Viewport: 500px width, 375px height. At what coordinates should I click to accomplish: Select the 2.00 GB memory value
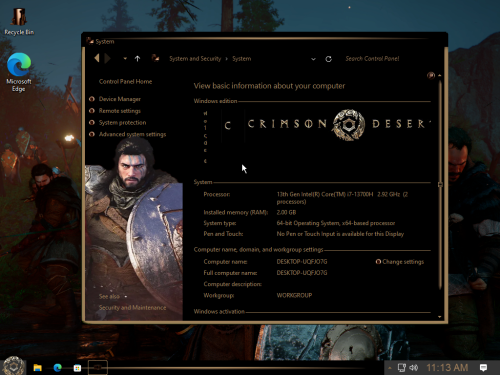pyautogui.click(x=286, y=212)
